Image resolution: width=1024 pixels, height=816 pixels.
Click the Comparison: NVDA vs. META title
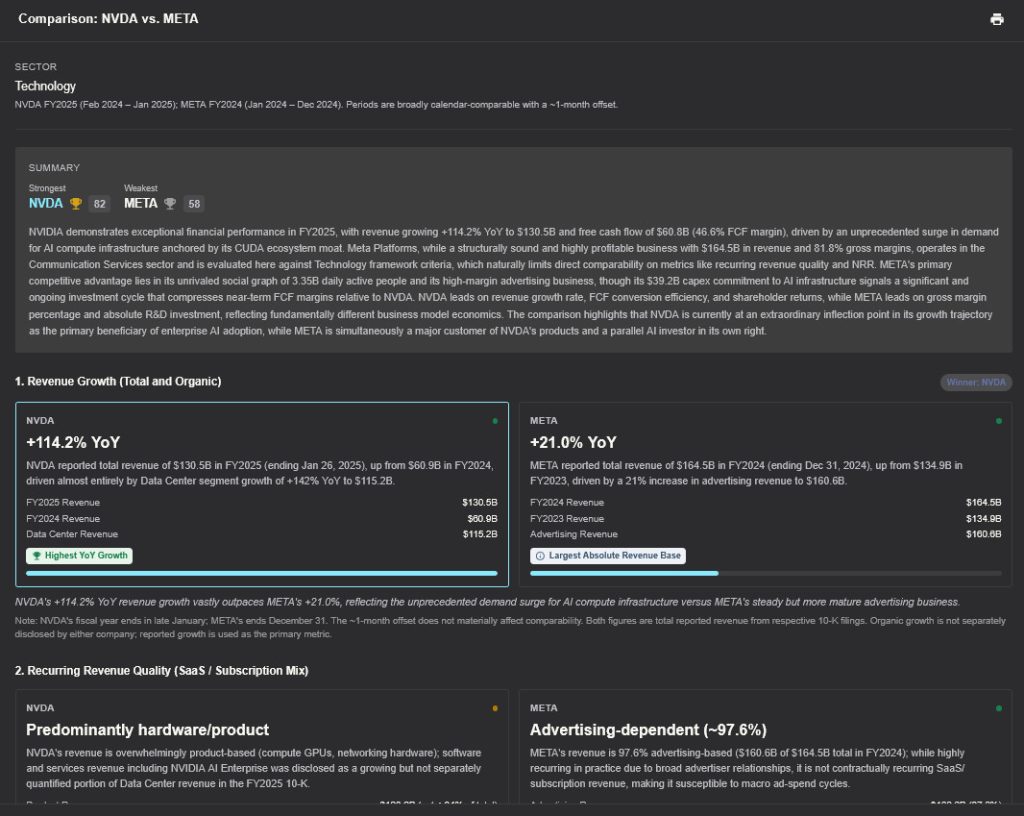coord(108,19)
